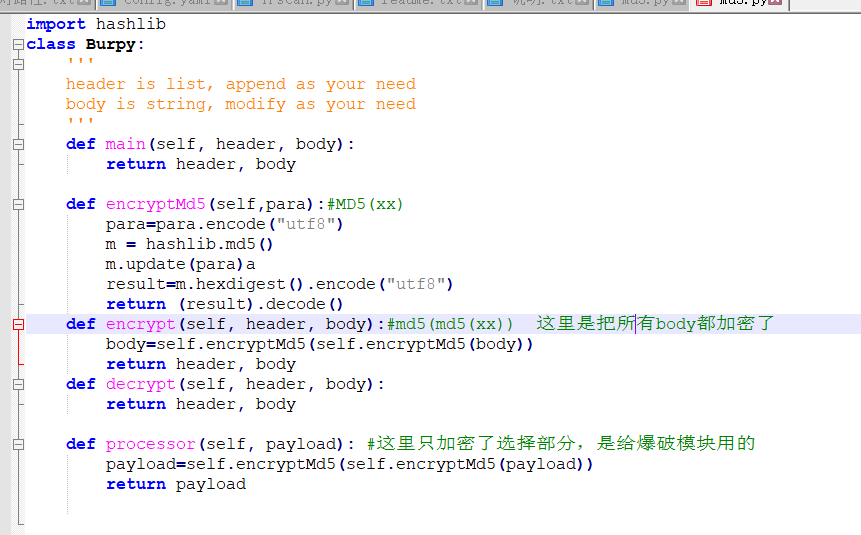The image size is (861, 535).
Task: Collapse the docstring comment block fold
Action: (18, 65)
